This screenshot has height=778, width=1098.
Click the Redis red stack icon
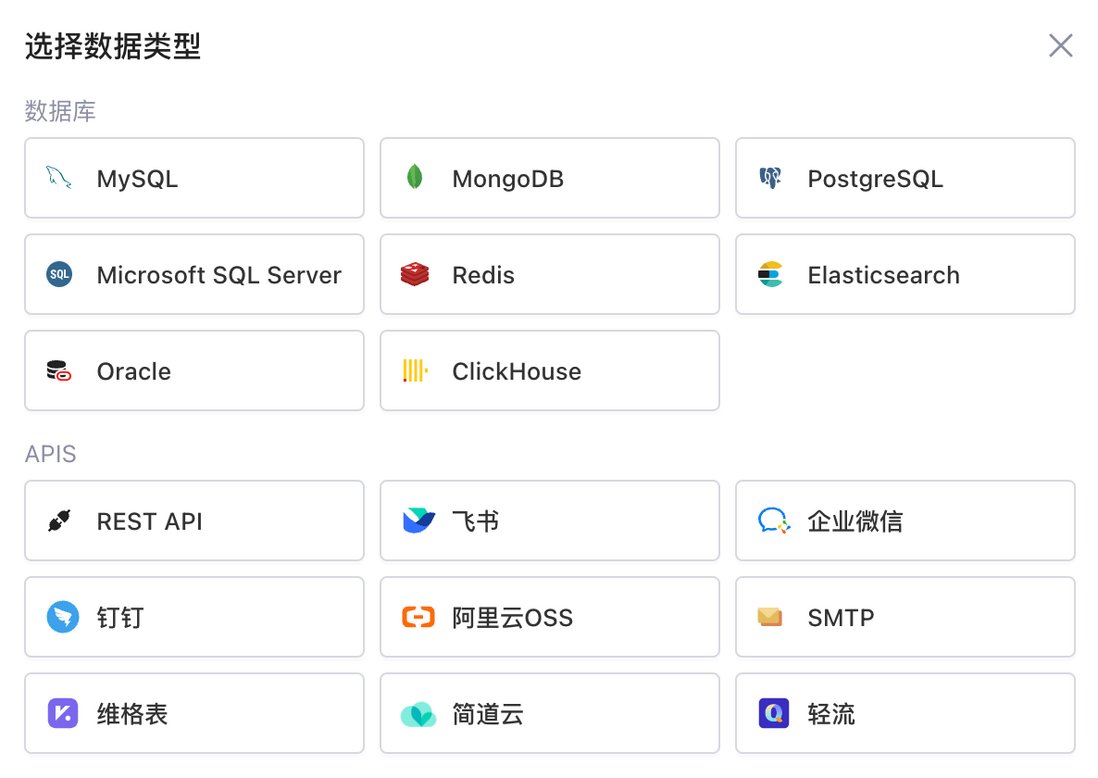(415, 274)
